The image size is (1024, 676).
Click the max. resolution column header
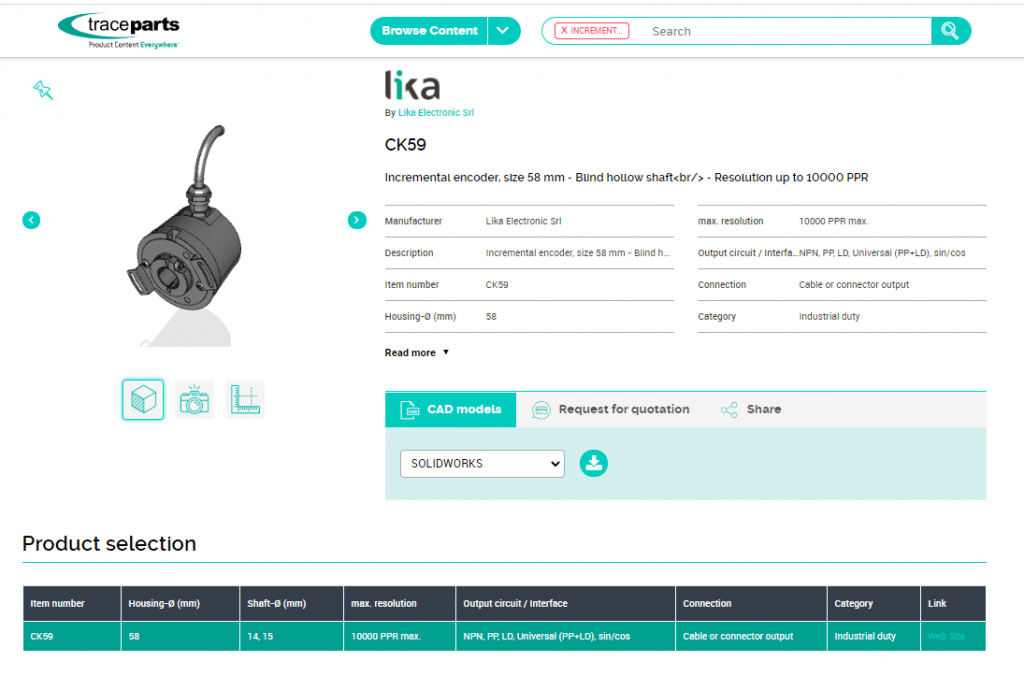(x=400, y=604)
